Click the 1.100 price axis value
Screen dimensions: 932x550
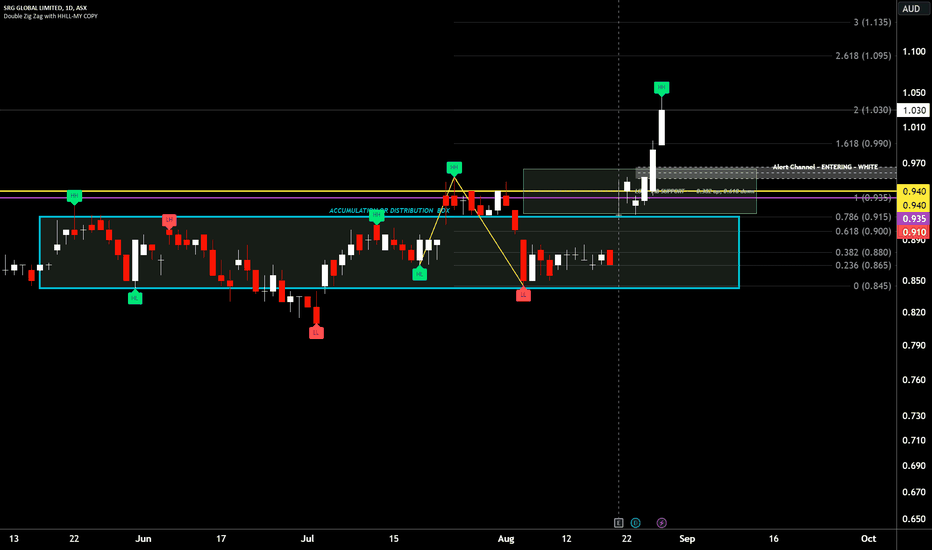pyautogui.click(x=914, y=52)
